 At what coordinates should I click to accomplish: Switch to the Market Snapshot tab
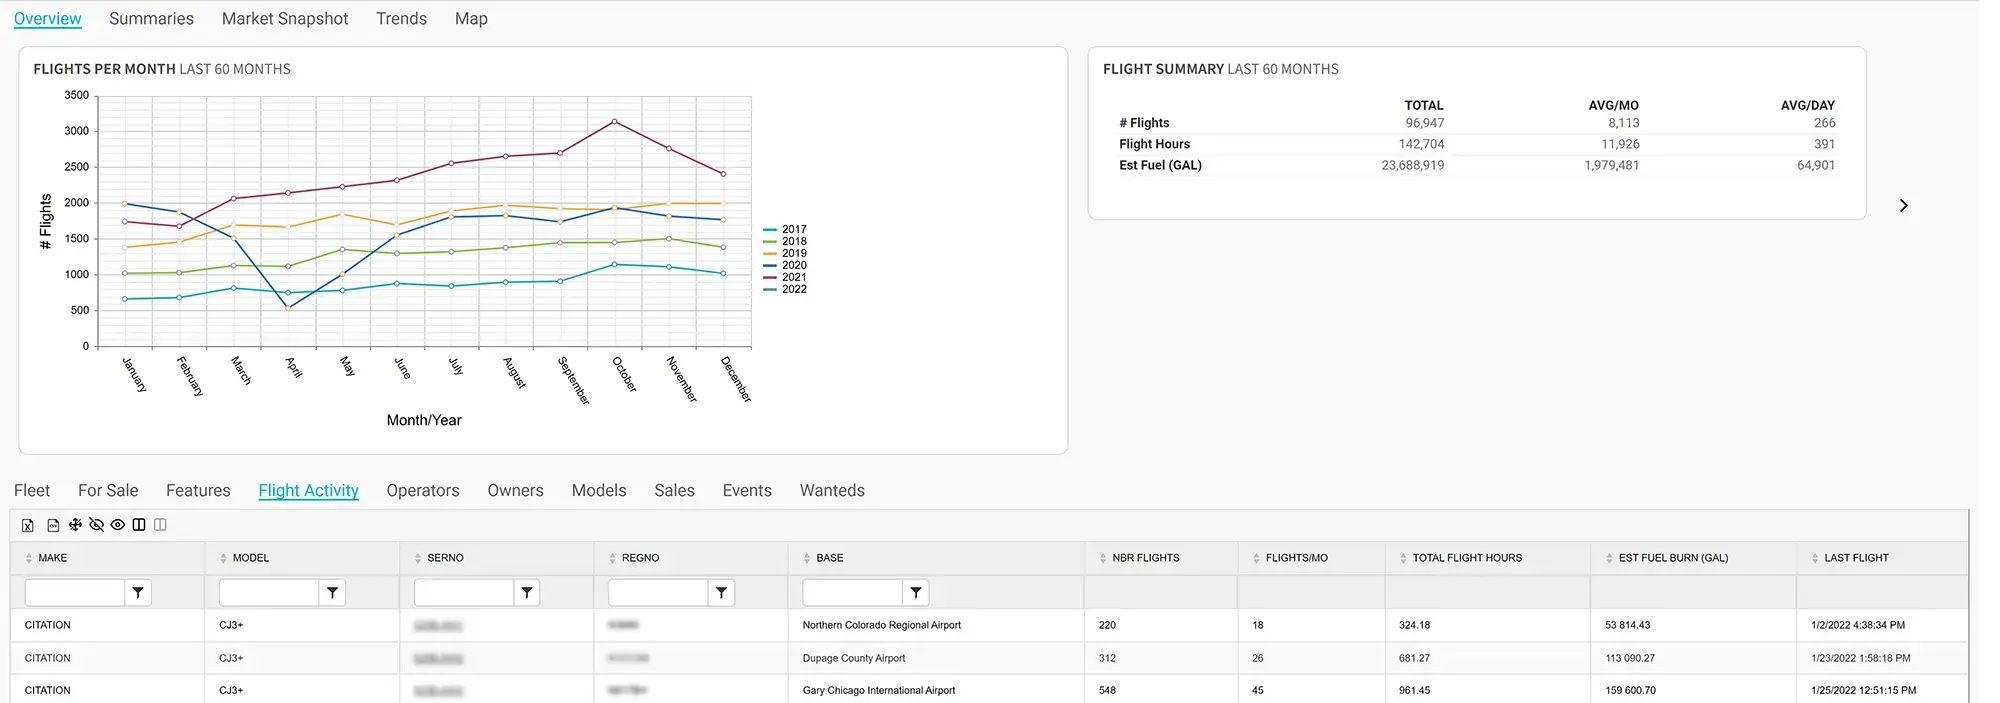click(x=285, y=19)
